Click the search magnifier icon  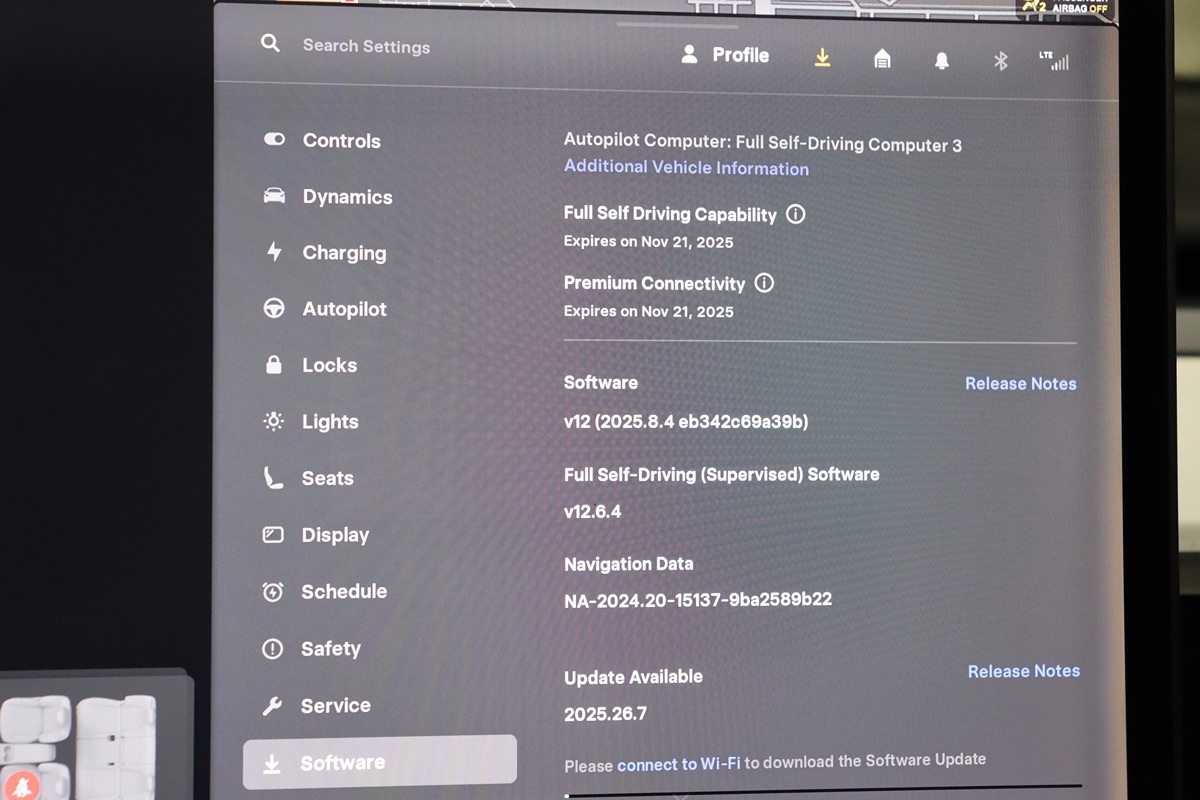[x=270, y=44]
